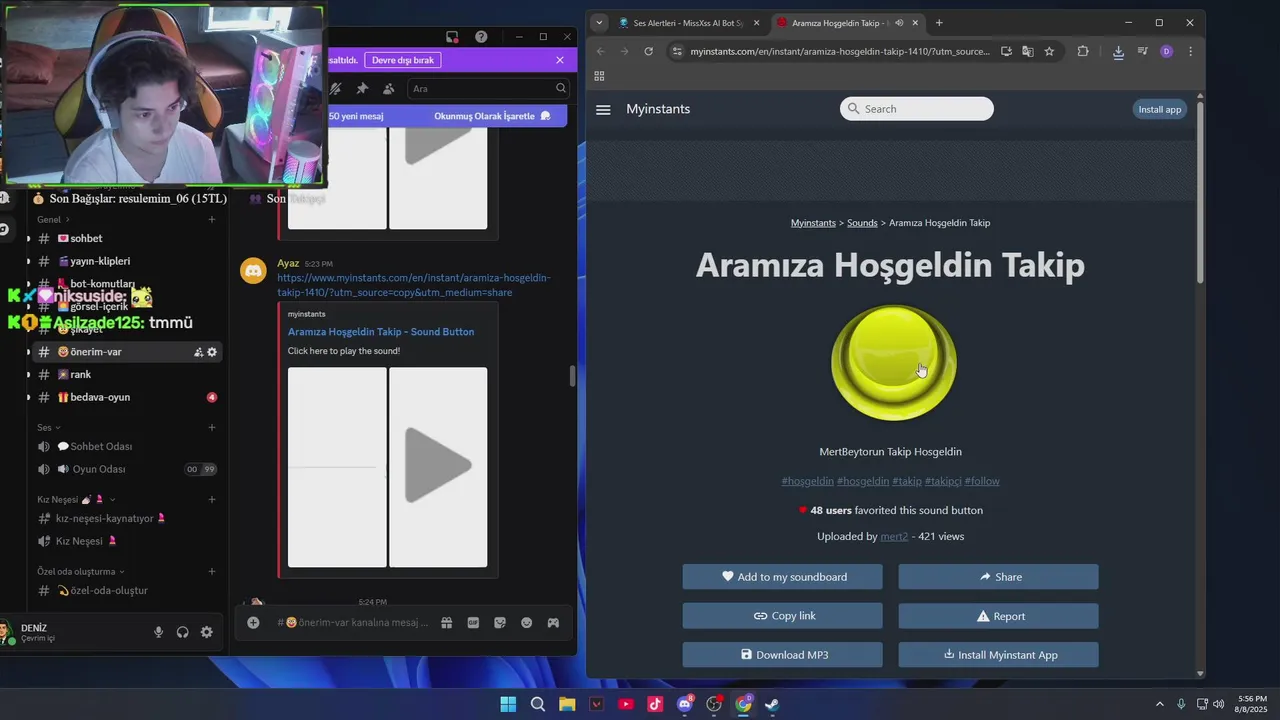1280x720 pixels.
Task: Open Discord inbox icon
Action: click(452, 37)
